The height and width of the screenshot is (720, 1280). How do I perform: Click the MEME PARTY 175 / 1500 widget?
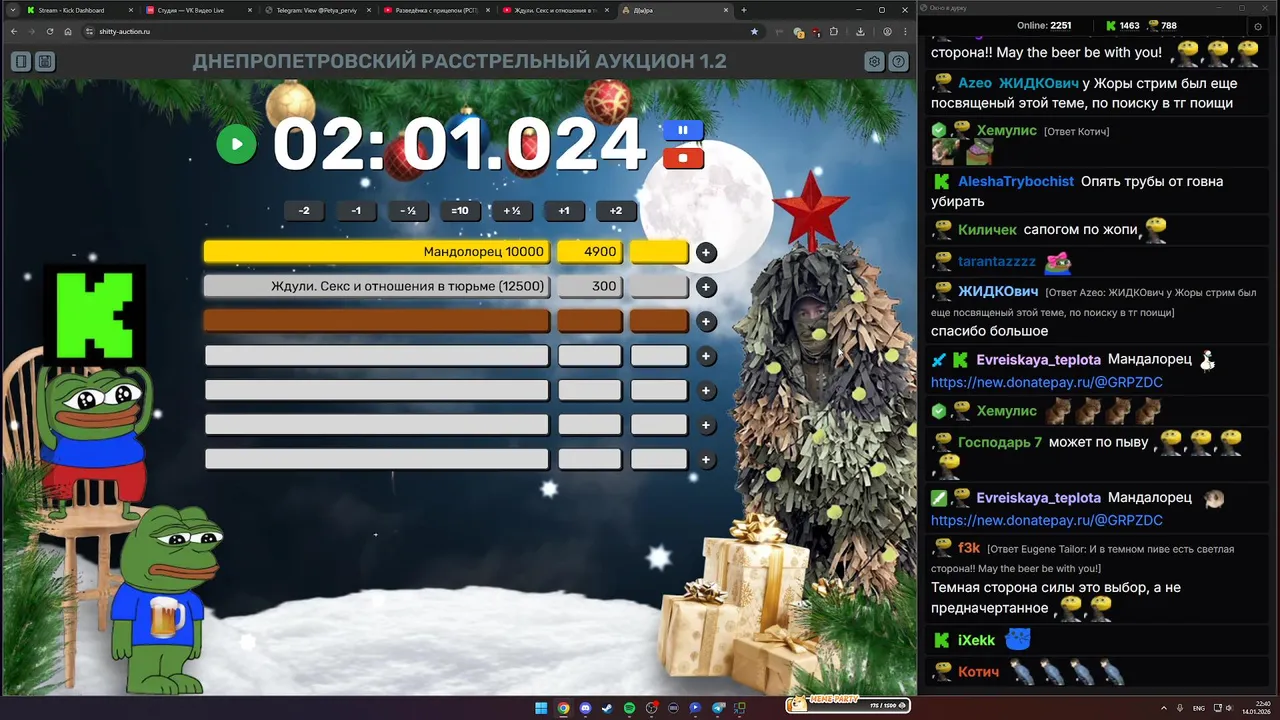tap(849, 704)
